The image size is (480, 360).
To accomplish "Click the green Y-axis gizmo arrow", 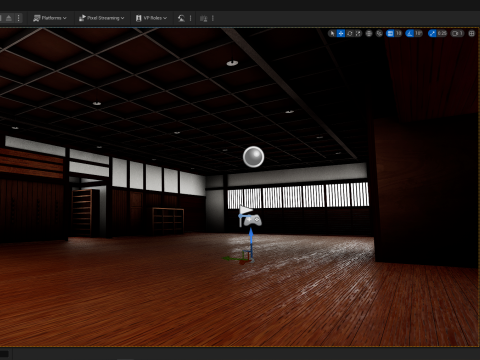I will 232,258.
